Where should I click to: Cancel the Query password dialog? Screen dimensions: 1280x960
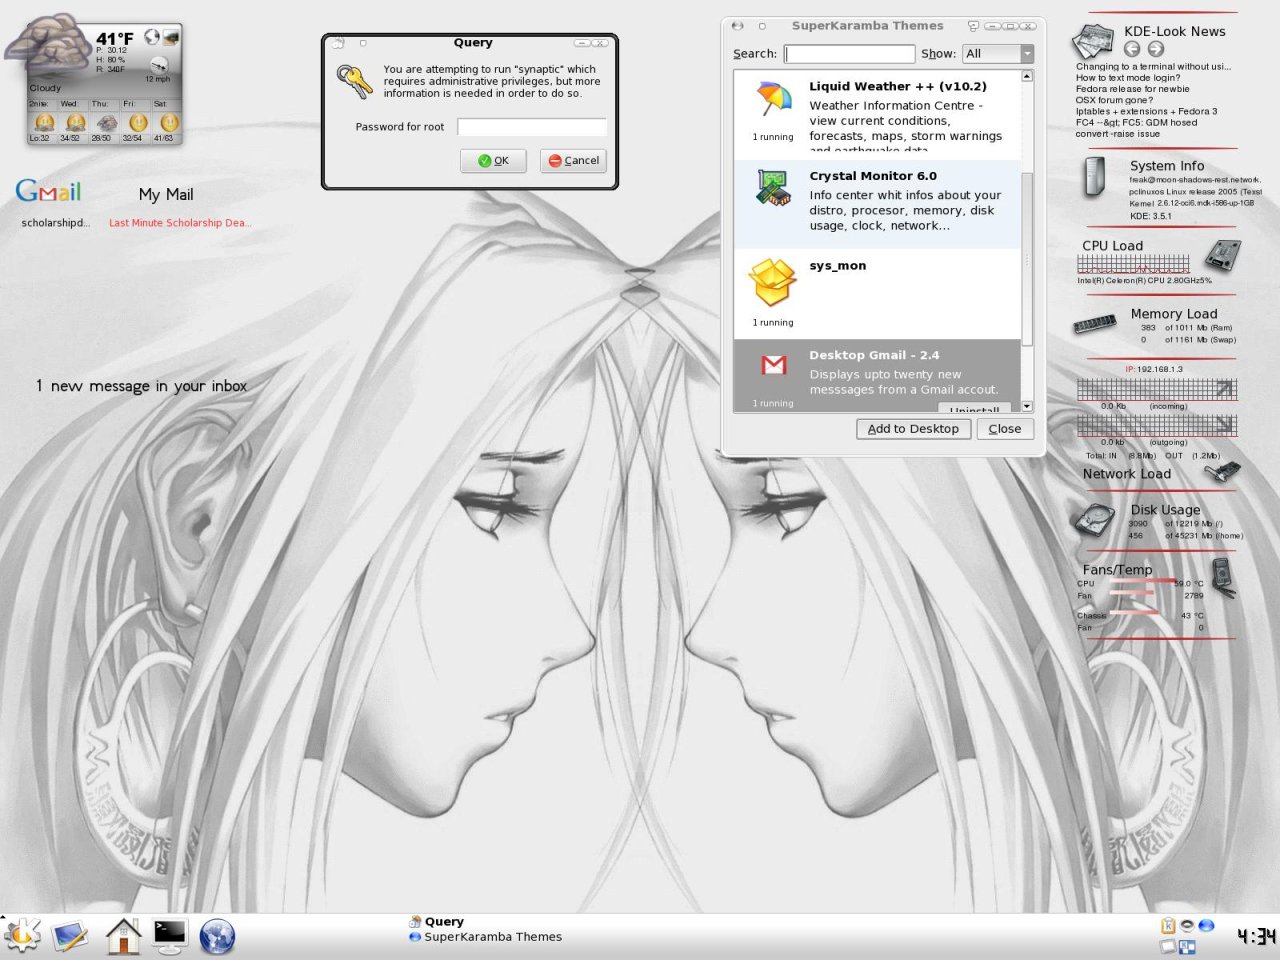(x=574, y=161)
